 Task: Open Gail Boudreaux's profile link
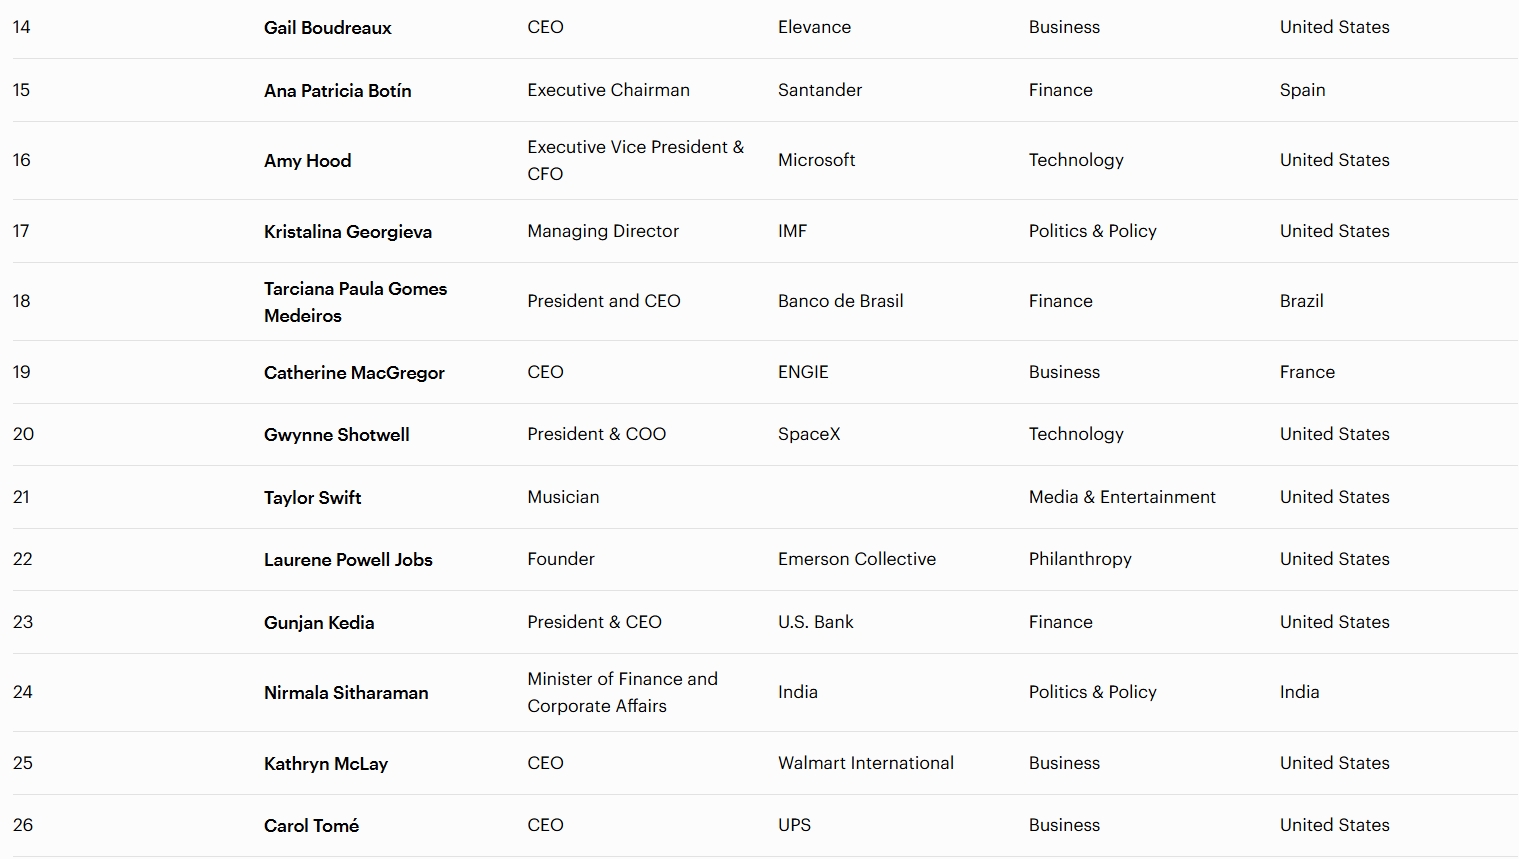(327, 28)
